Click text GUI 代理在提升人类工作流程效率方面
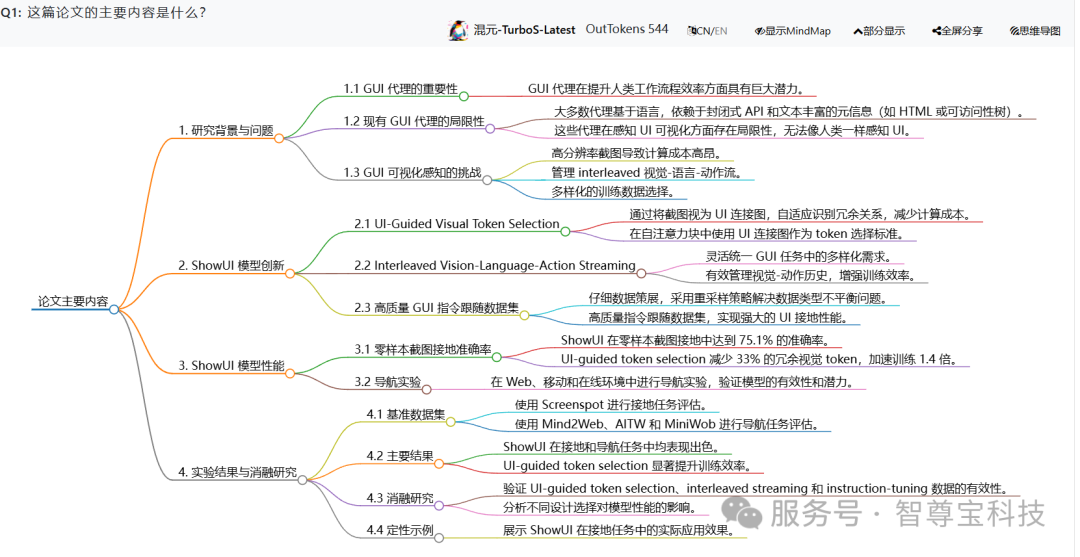Viewport: 1080px width, 557px height. [665, 89]
